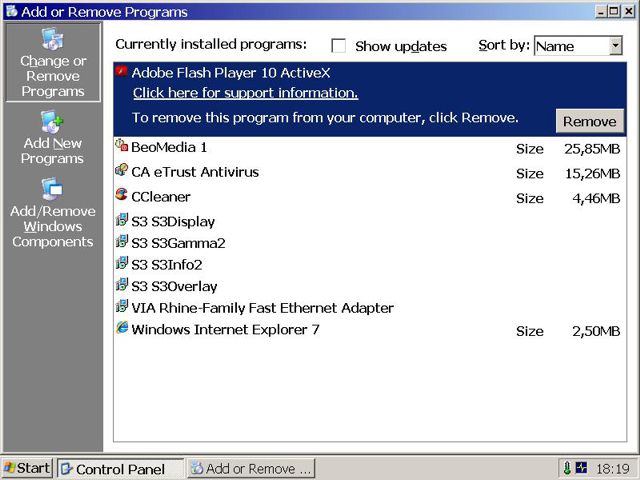Select S3 S3Display entry
The image size is (640, 480).
click(370, 222)
